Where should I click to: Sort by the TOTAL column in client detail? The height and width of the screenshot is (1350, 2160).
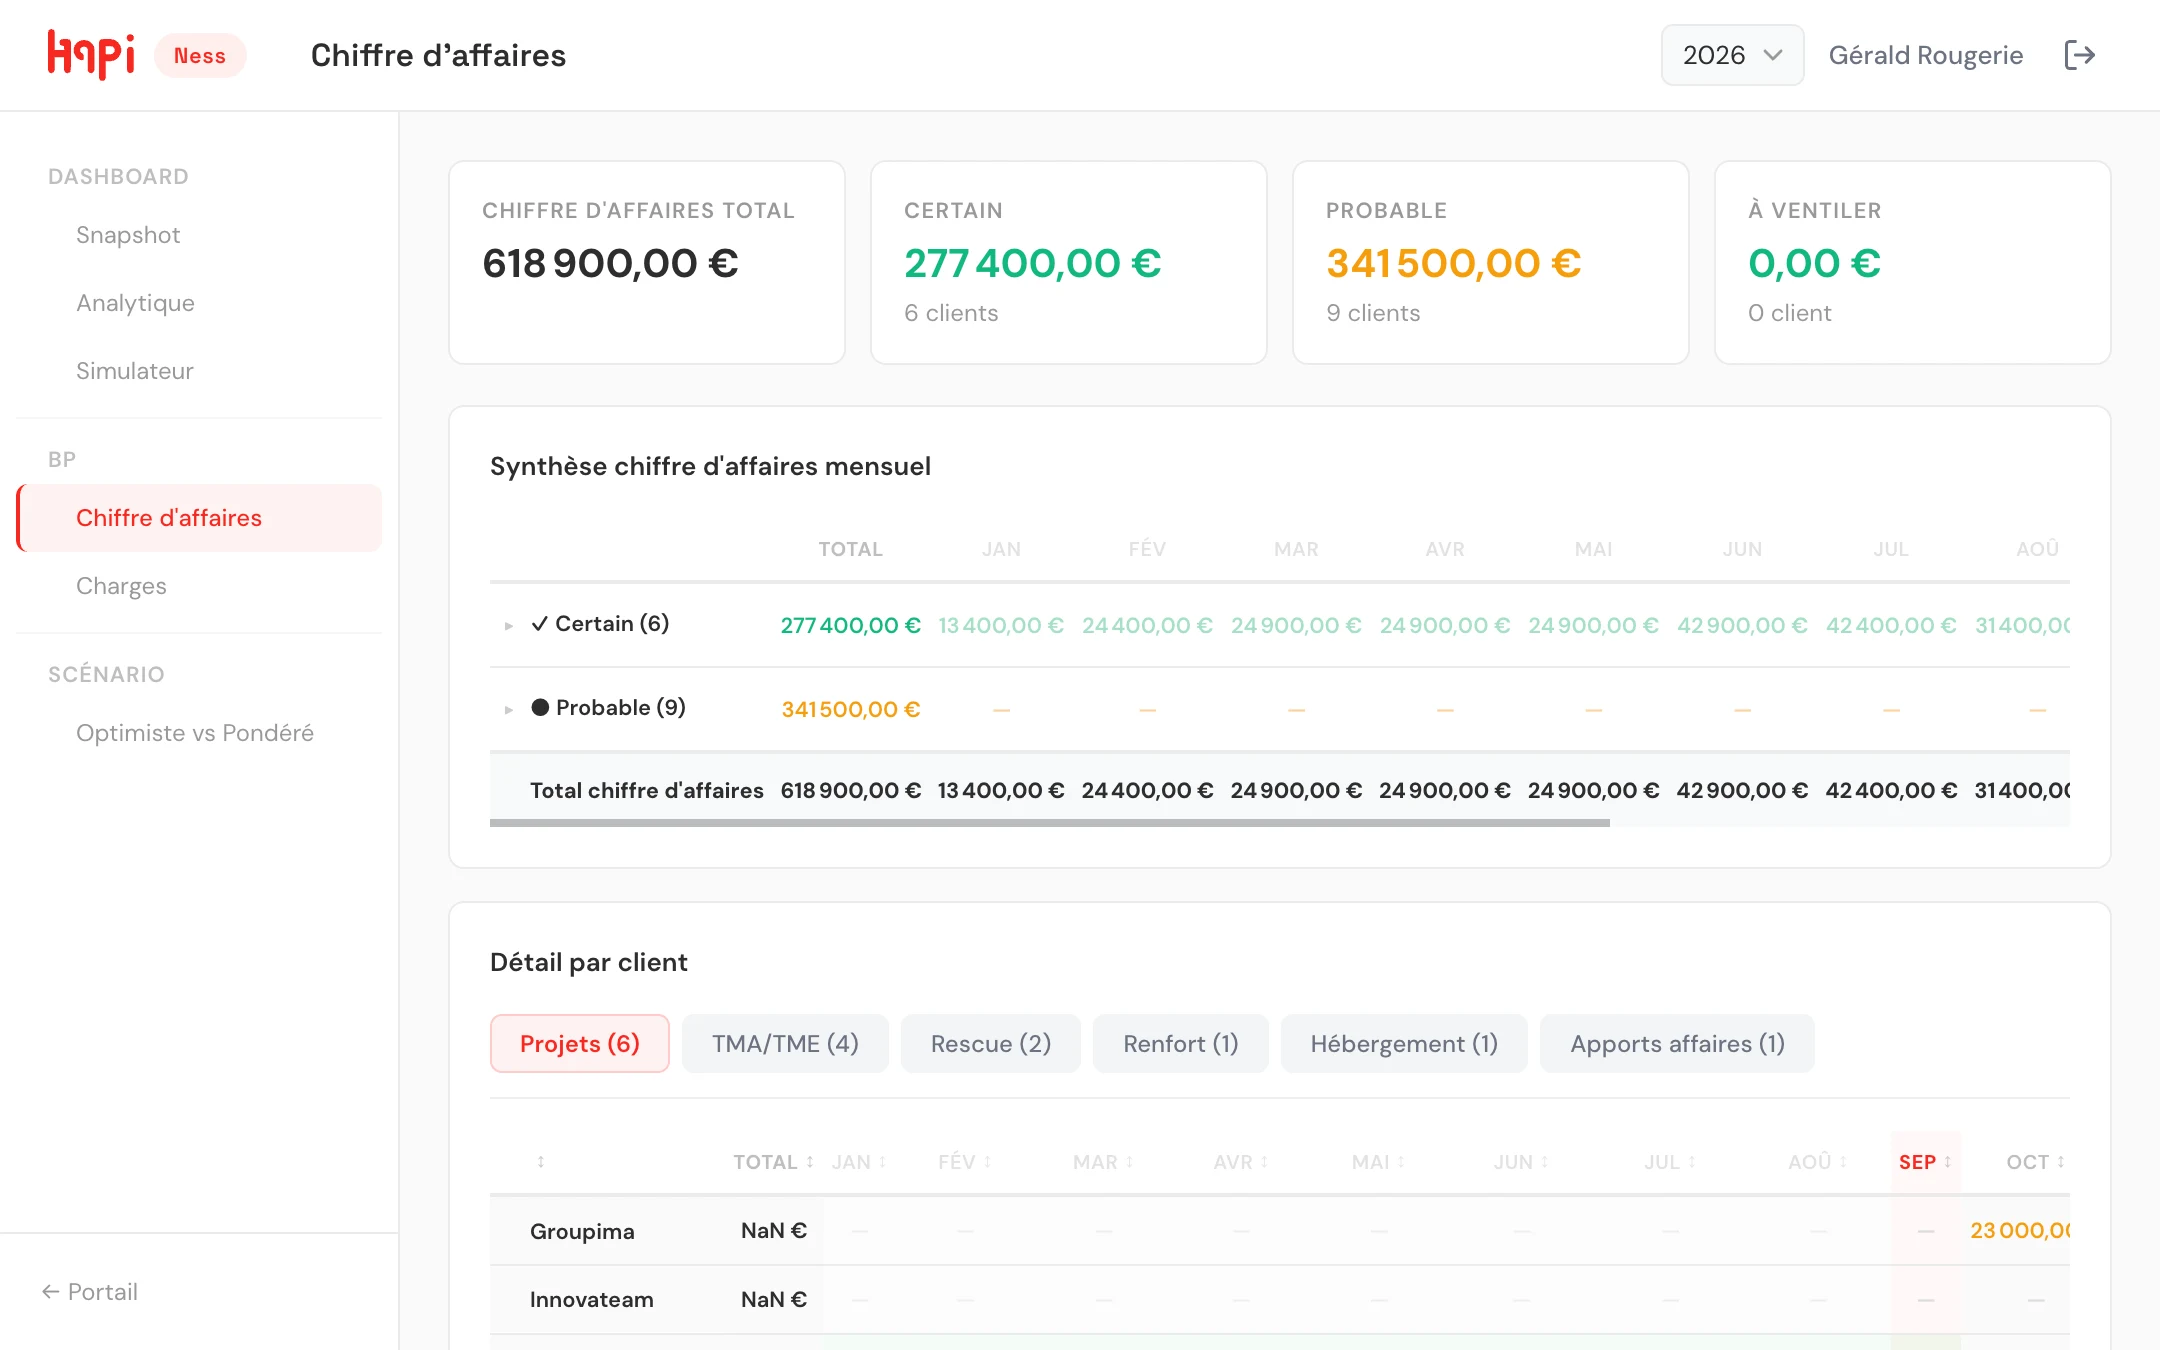pyautogui.click(x=773, y=1162)
